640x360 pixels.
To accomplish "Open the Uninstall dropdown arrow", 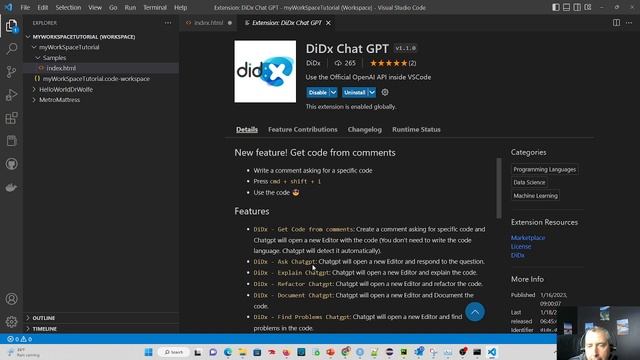I will click(372, 93).
